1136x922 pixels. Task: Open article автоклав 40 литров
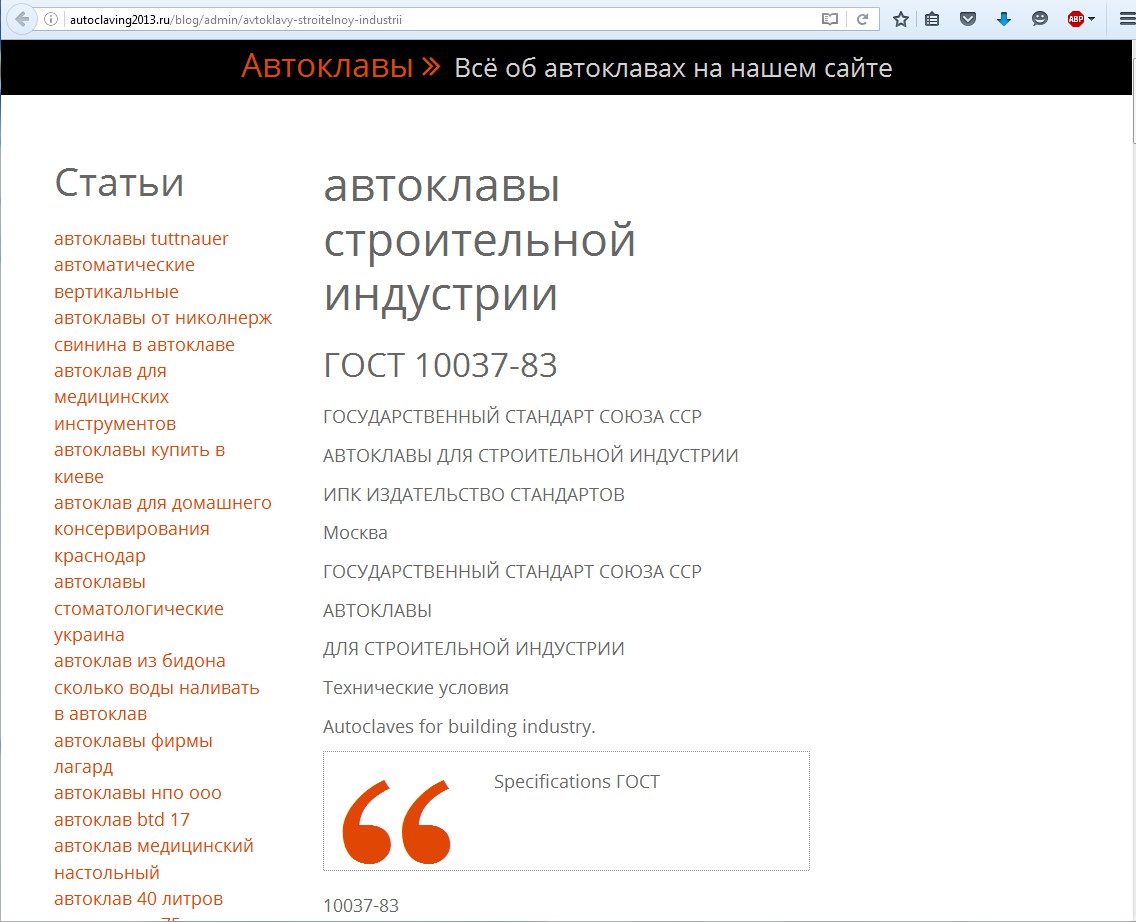[x=138, y=899]
